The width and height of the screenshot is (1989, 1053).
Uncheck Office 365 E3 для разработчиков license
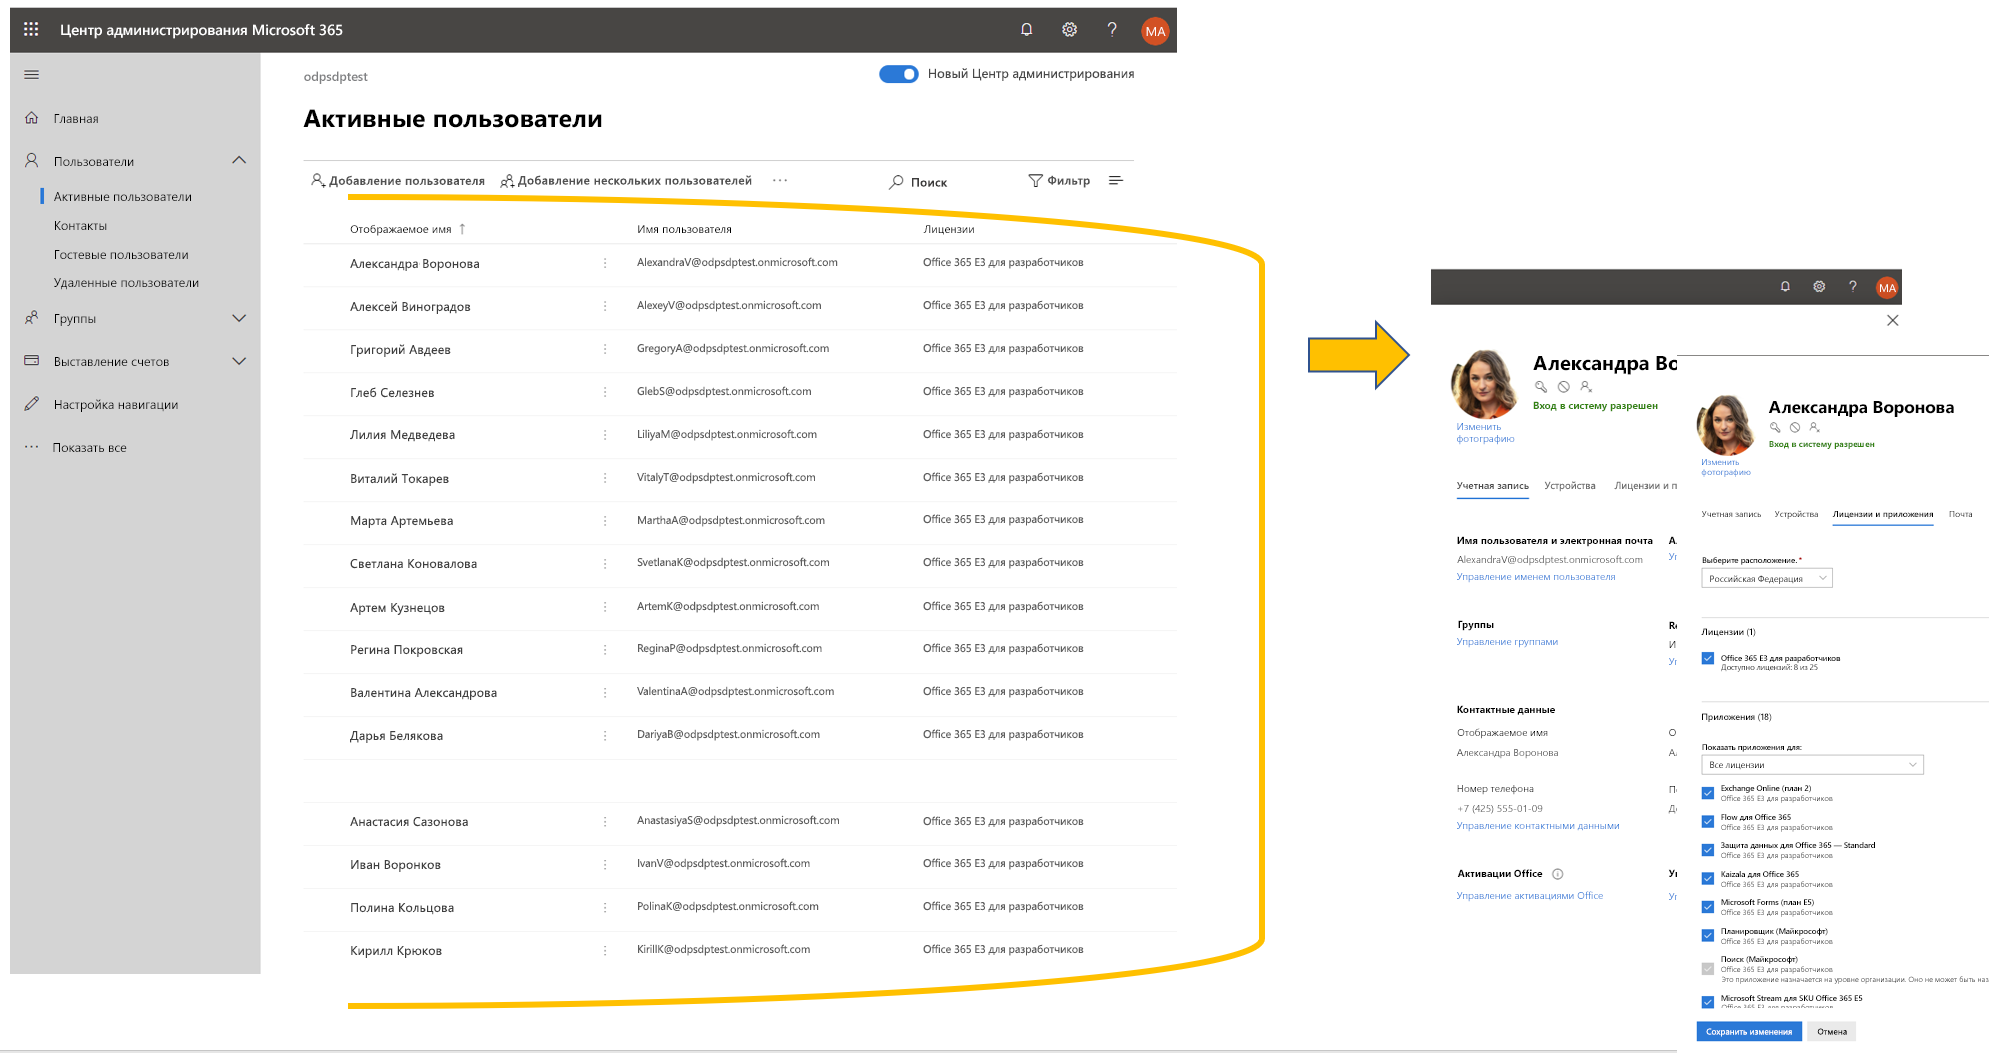click(x=1706, y=657)
